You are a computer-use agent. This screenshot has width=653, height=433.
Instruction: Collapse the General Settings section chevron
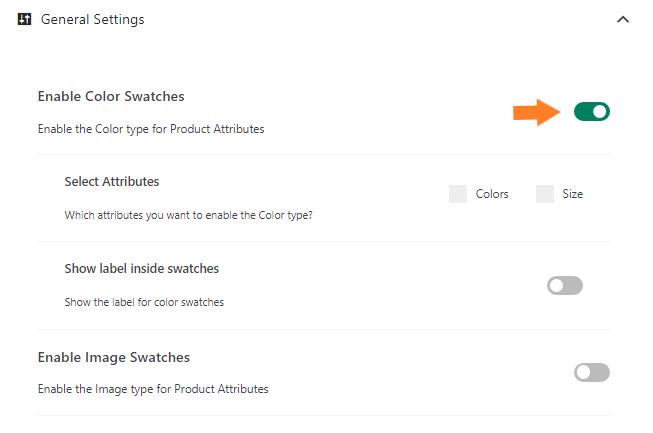click(623, 19)
